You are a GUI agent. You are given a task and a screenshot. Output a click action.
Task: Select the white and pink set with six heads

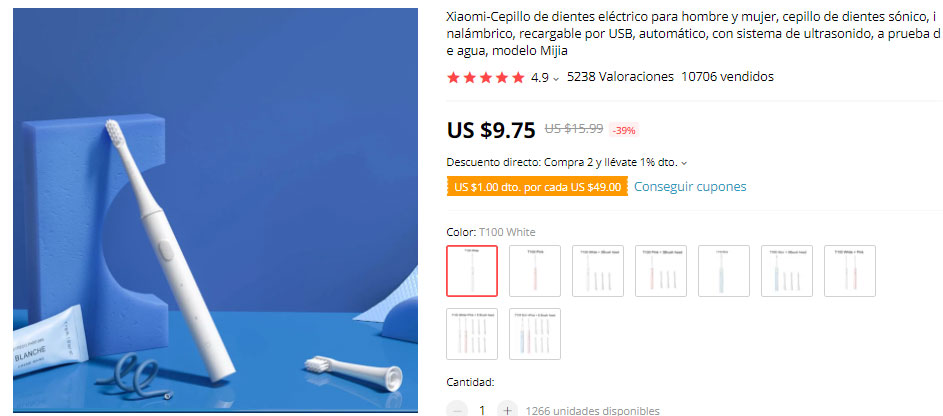[x=472, y=334]
